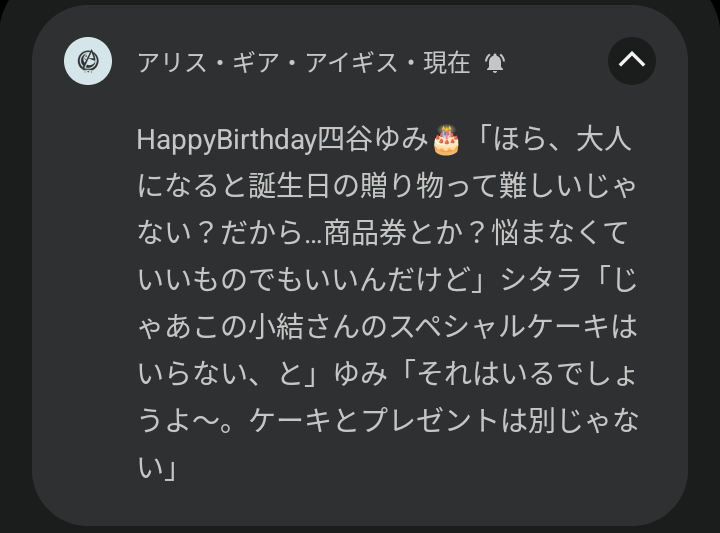Collapse the notification with the chevron

632,61
